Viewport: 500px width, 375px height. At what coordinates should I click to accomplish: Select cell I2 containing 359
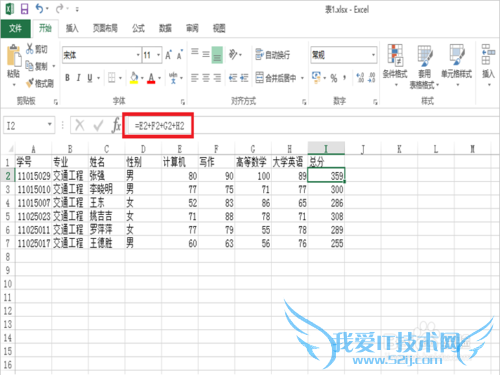tap(326, 175)
